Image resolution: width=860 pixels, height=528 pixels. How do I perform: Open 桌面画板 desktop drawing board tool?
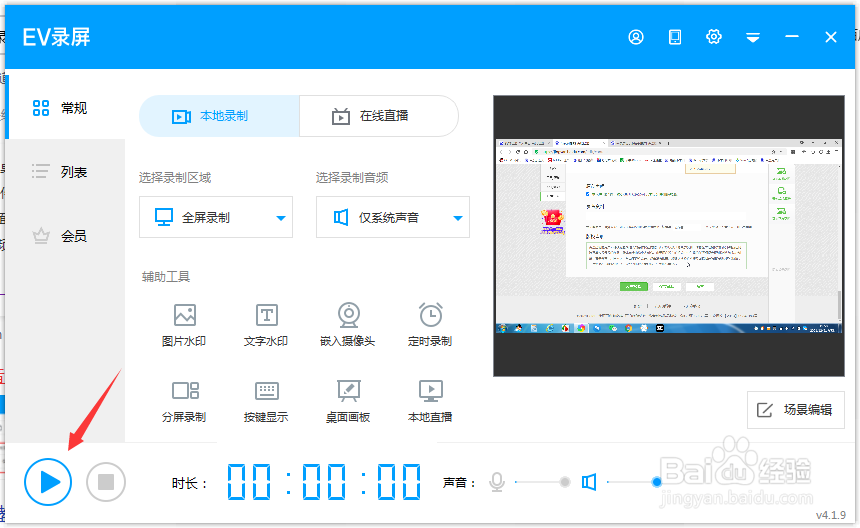(x=348, y=401)
